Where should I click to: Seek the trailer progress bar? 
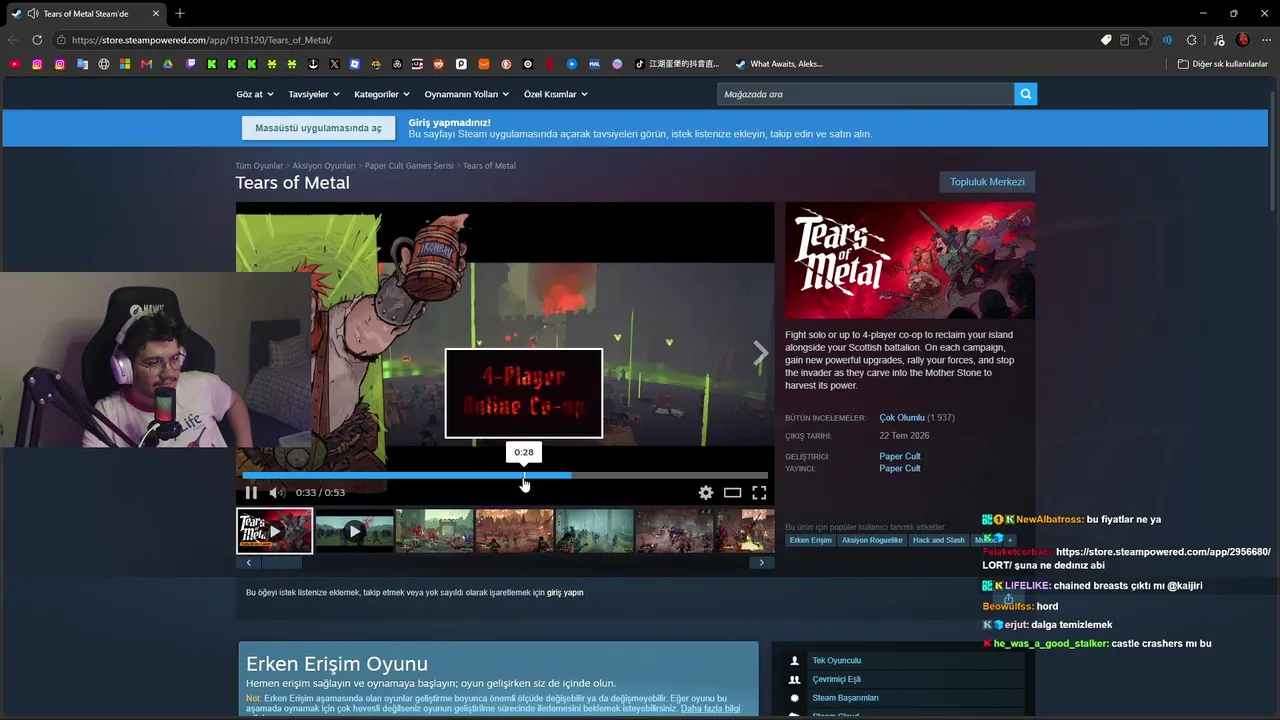[x=505, y=475]
